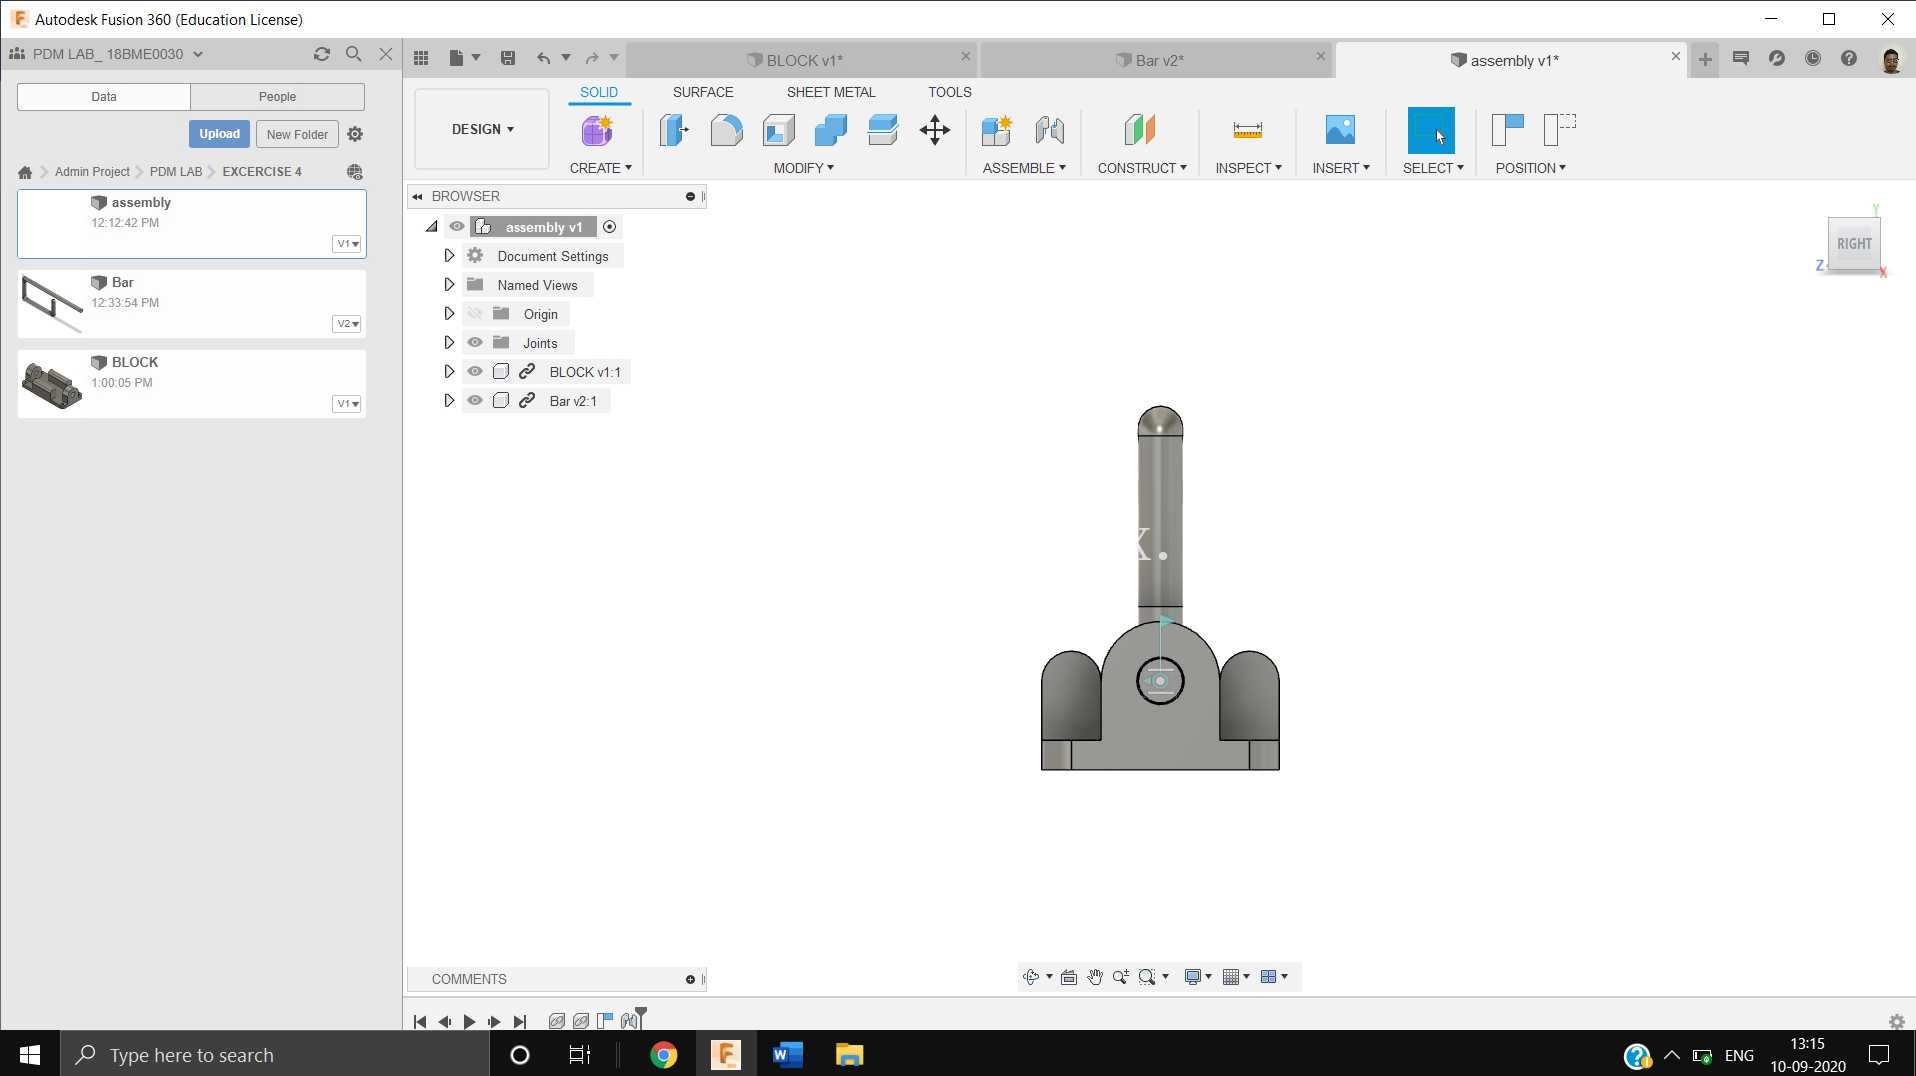Select the People tab in data panel

click(277, 97)
